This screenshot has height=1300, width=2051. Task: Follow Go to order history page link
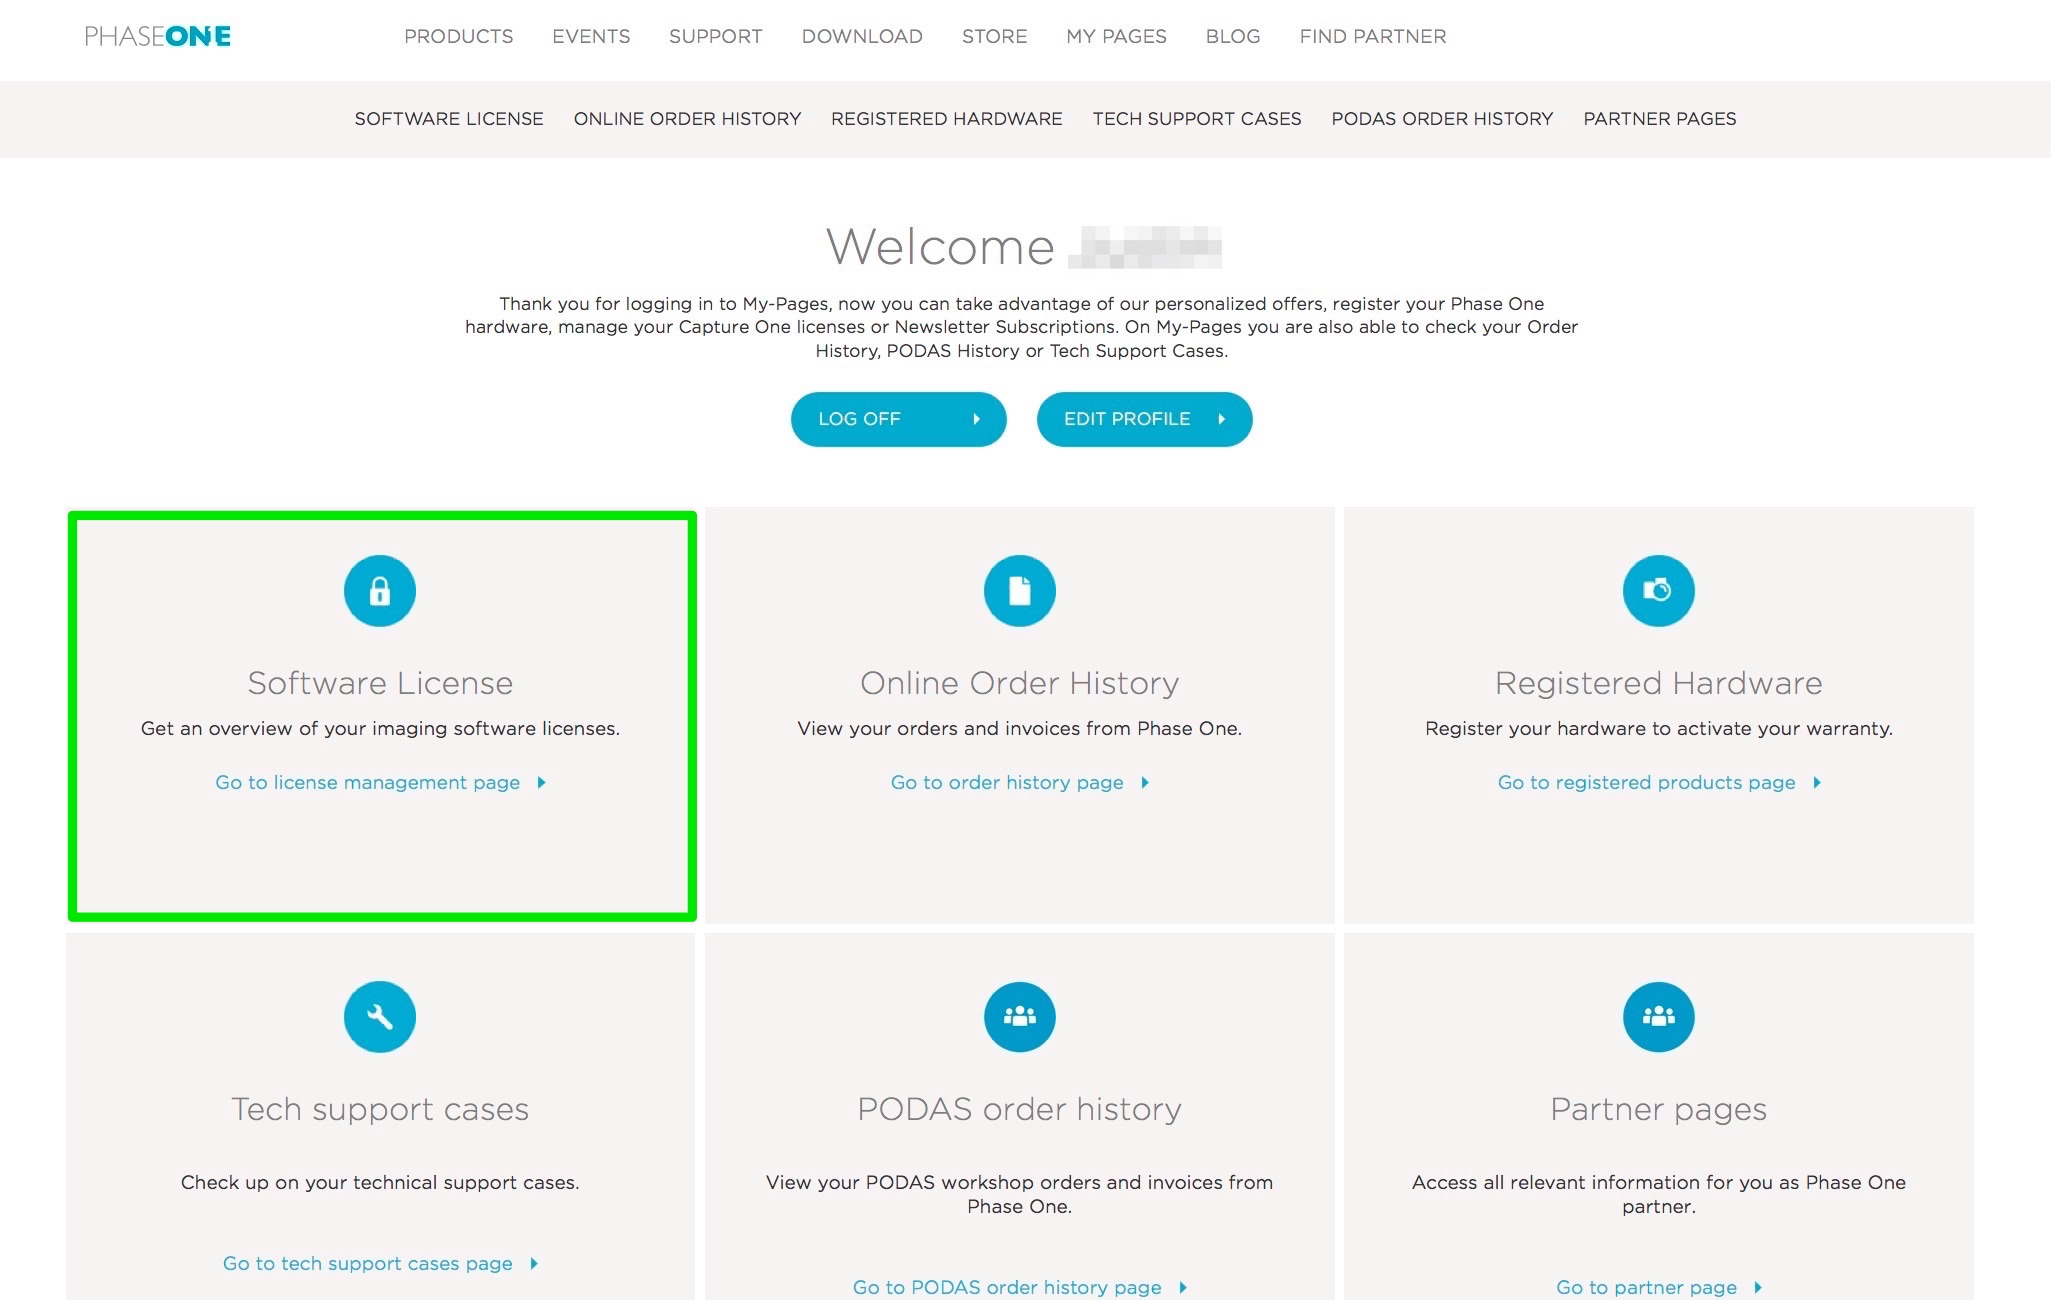[1007, 783]
